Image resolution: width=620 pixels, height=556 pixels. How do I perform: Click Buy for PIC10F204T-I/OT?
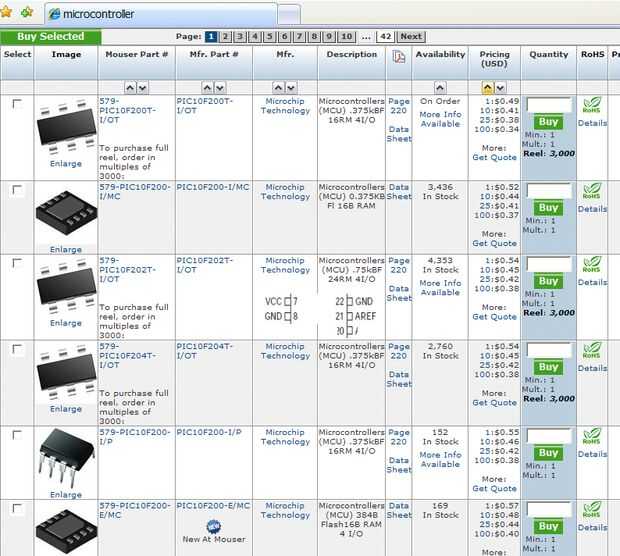point(548,367)
